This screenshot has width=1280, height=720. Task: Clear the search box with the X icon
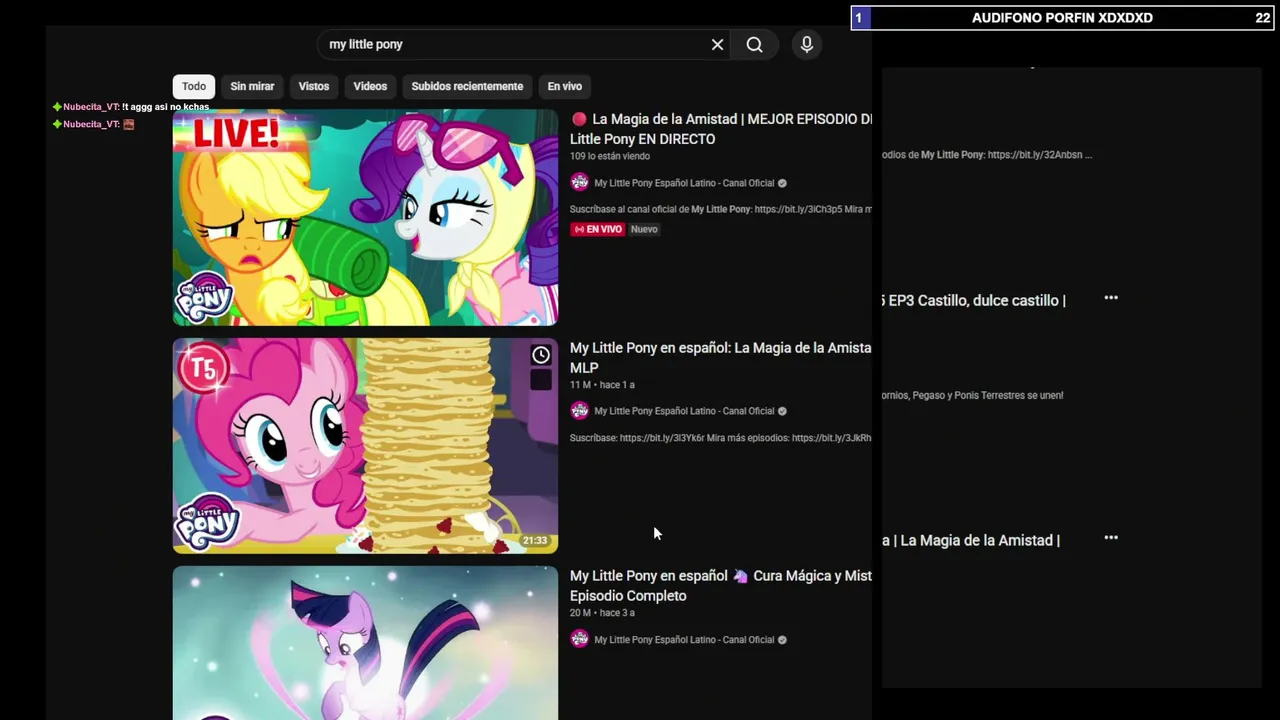[x=717, y=44]
